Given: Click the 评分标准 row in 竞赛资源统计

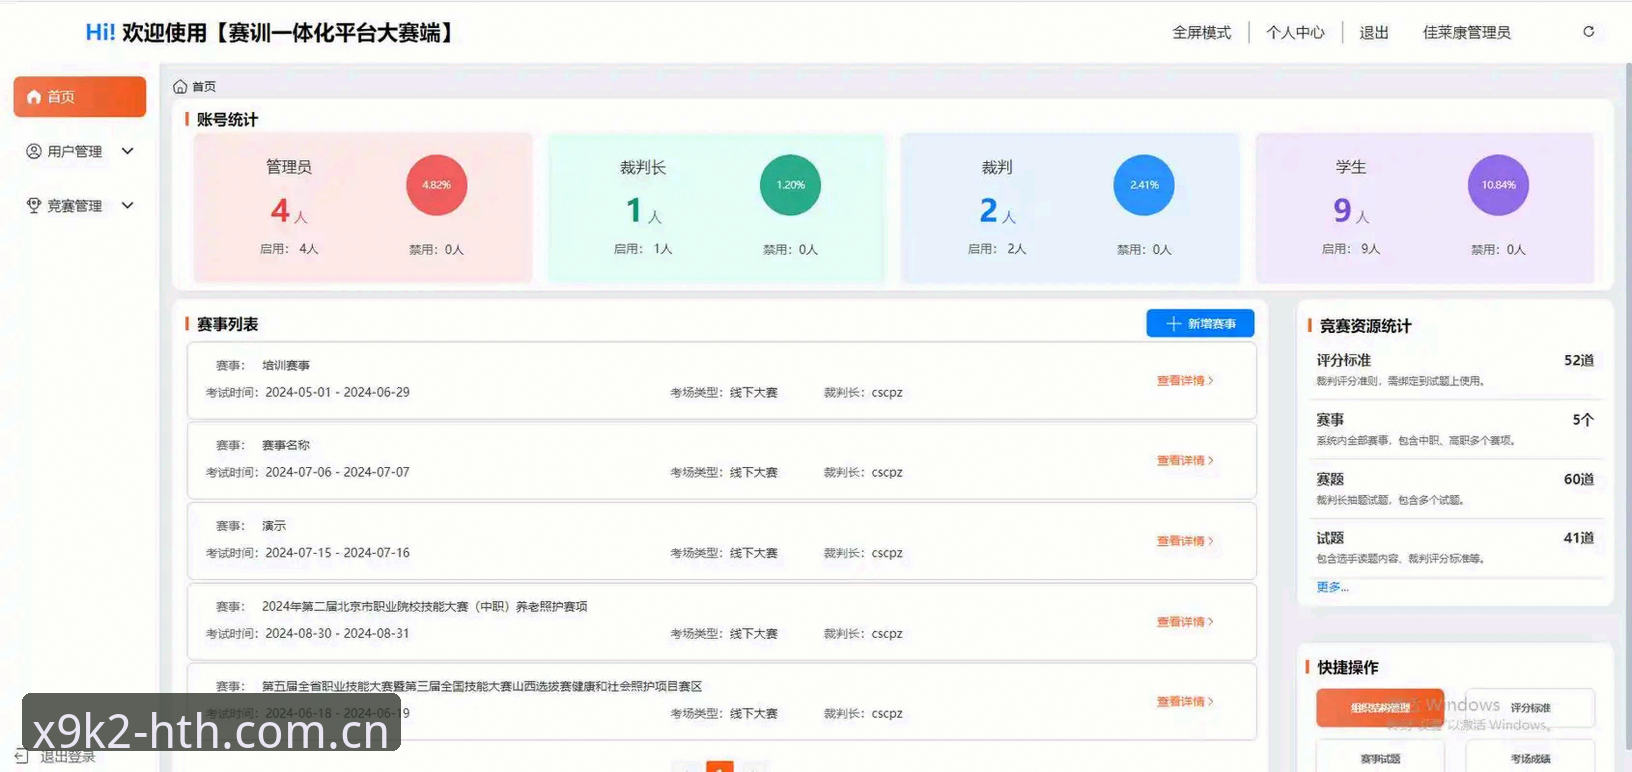Looking at the screenshot, I should pos(1455,370).
